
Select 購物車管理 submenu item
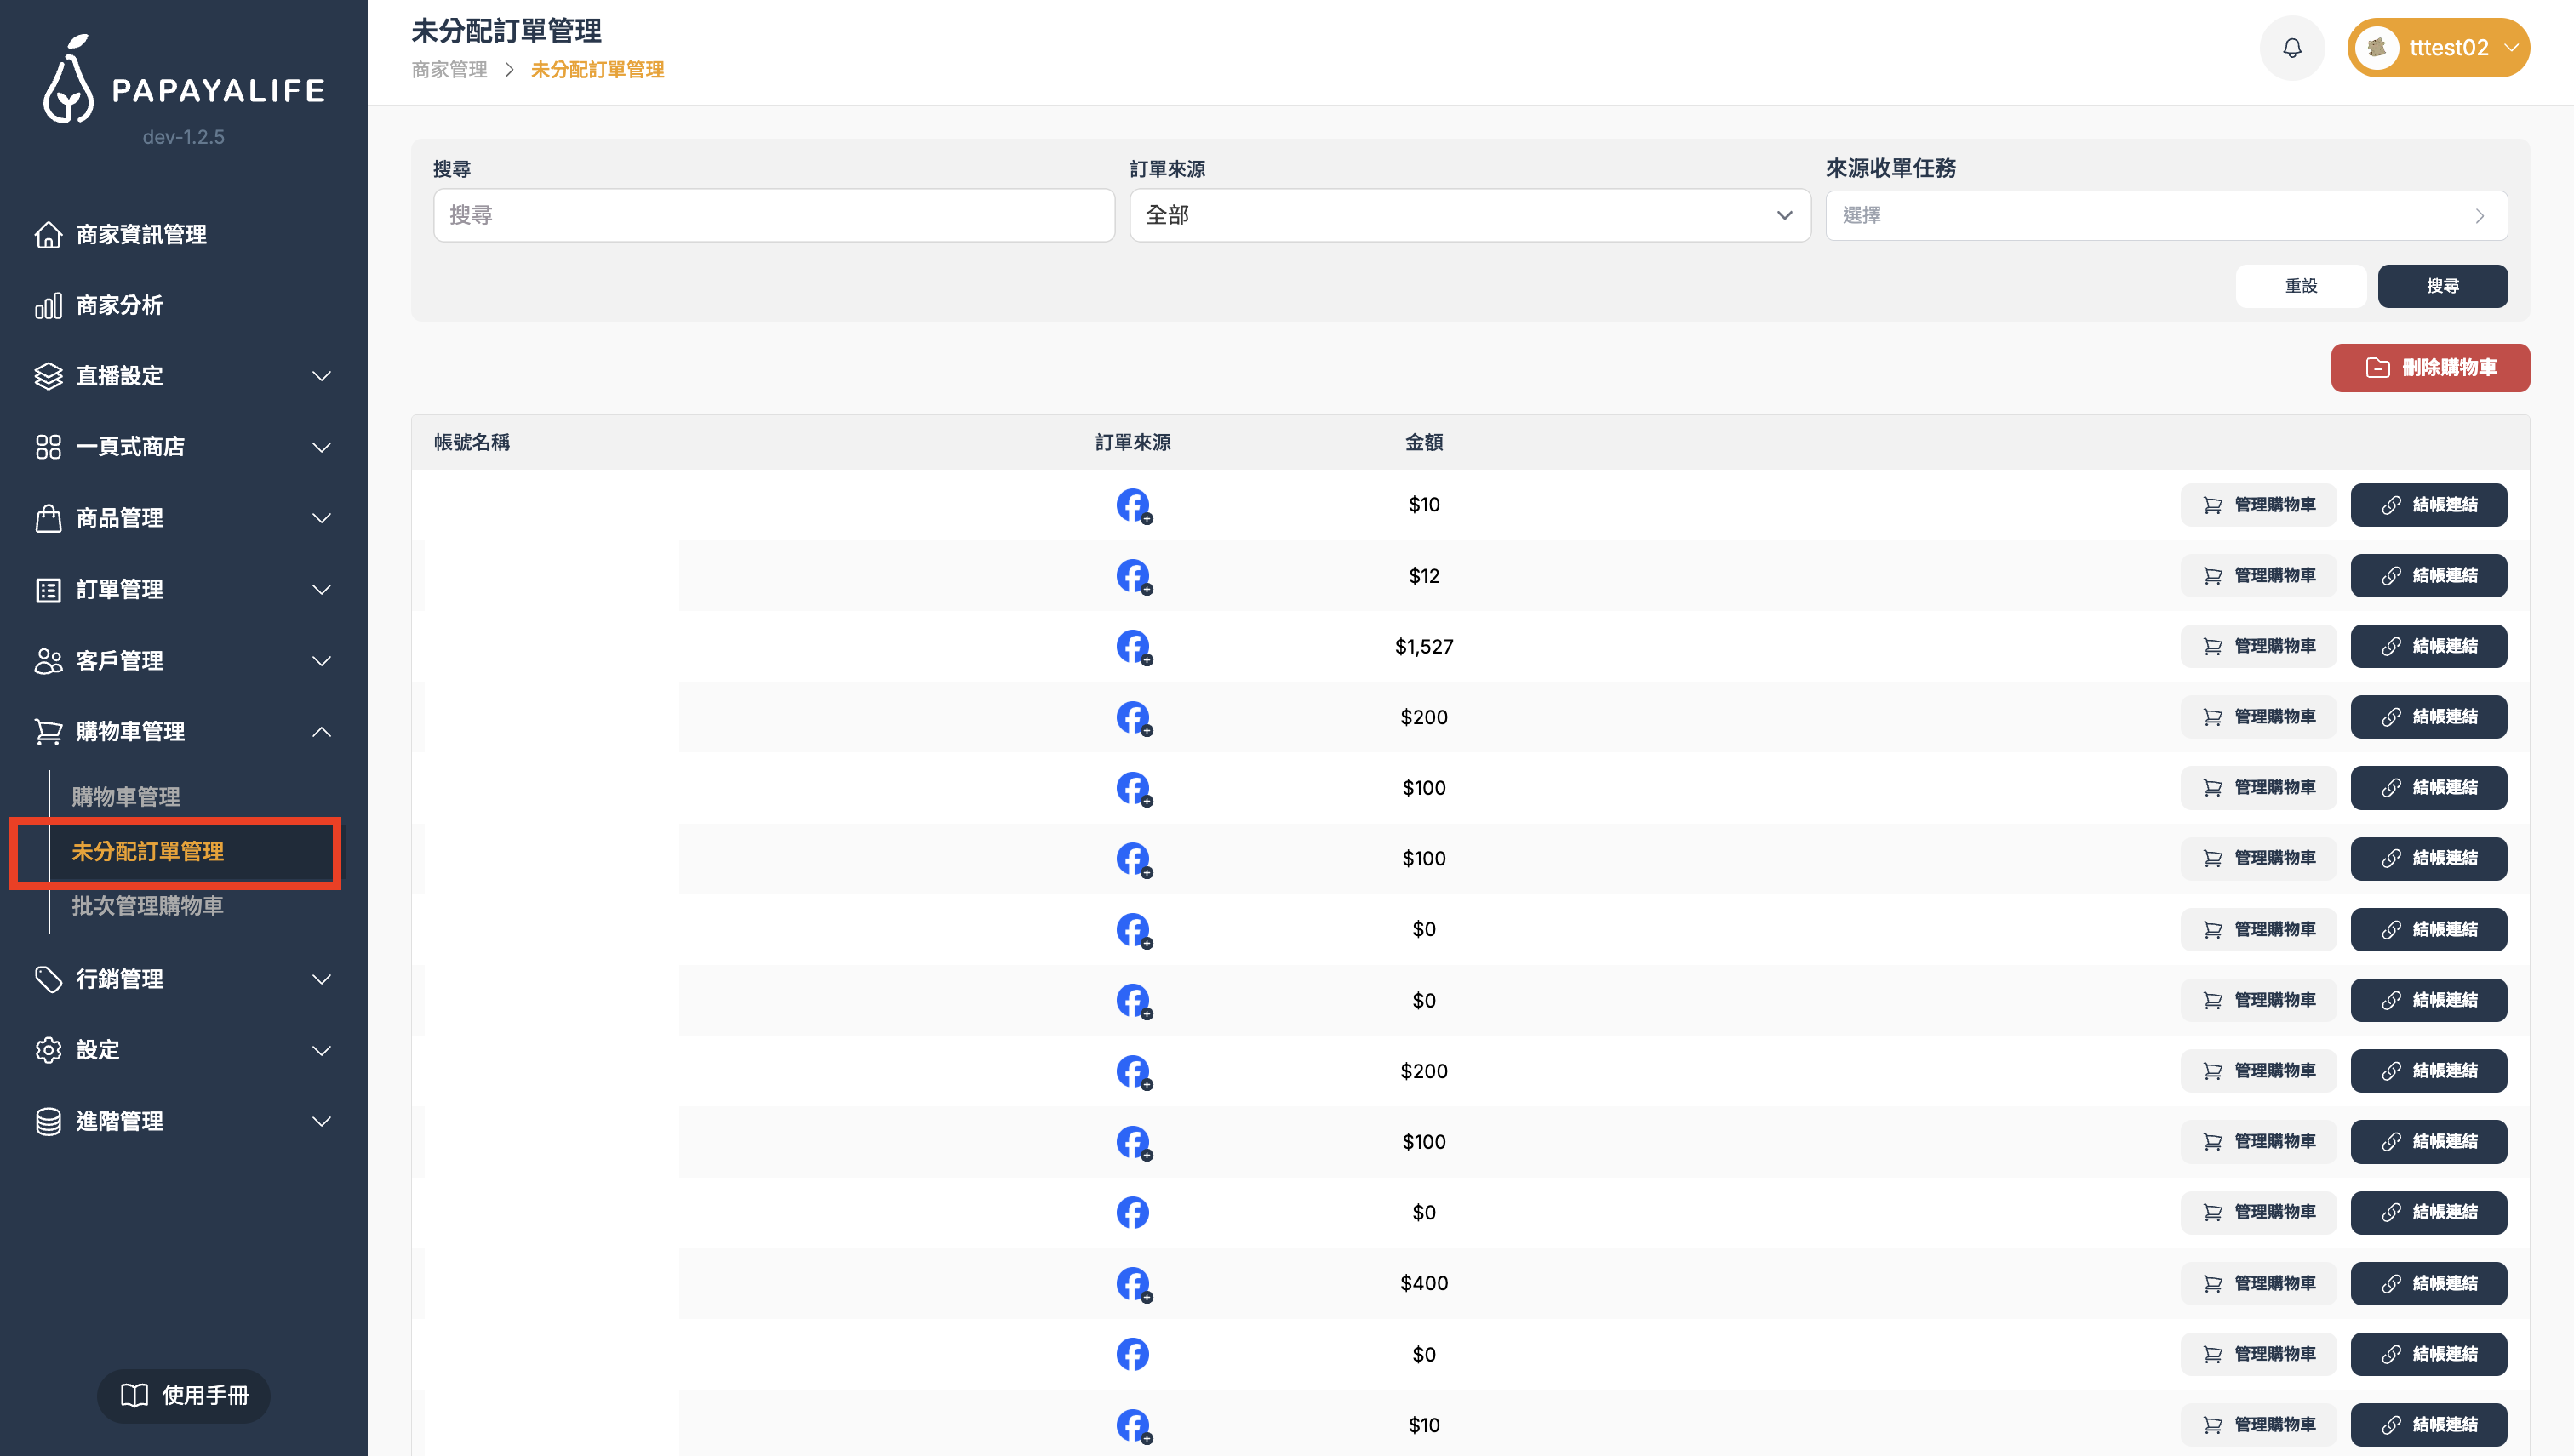(x=126, y=797)
